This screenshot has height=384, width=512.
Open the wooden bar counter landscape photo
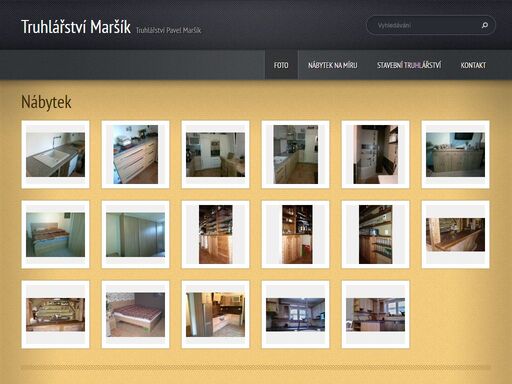(455, 234)
